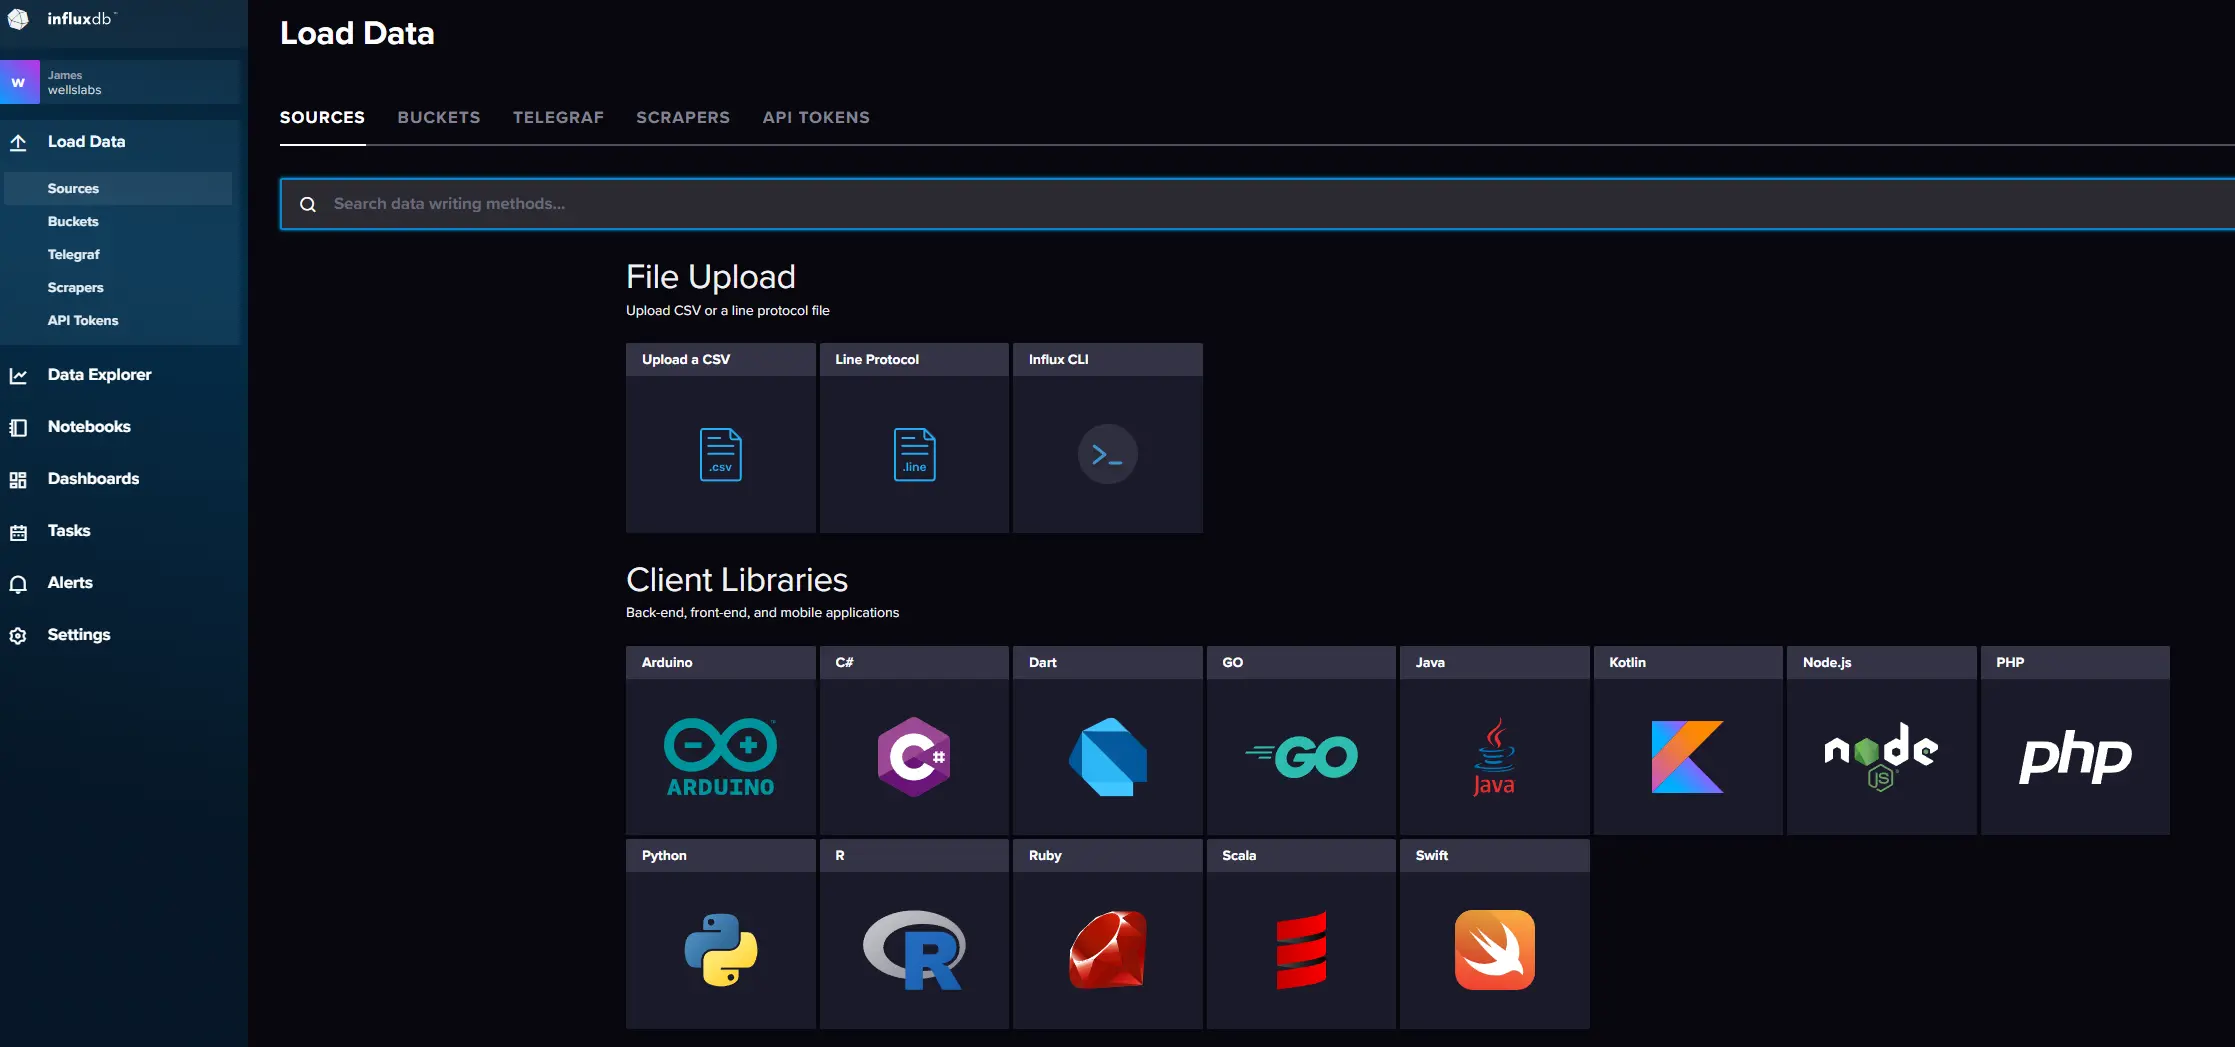2235x1047 pixels.
Task: Click the Data Explorer sidebar icon
Action: point(18,375)
